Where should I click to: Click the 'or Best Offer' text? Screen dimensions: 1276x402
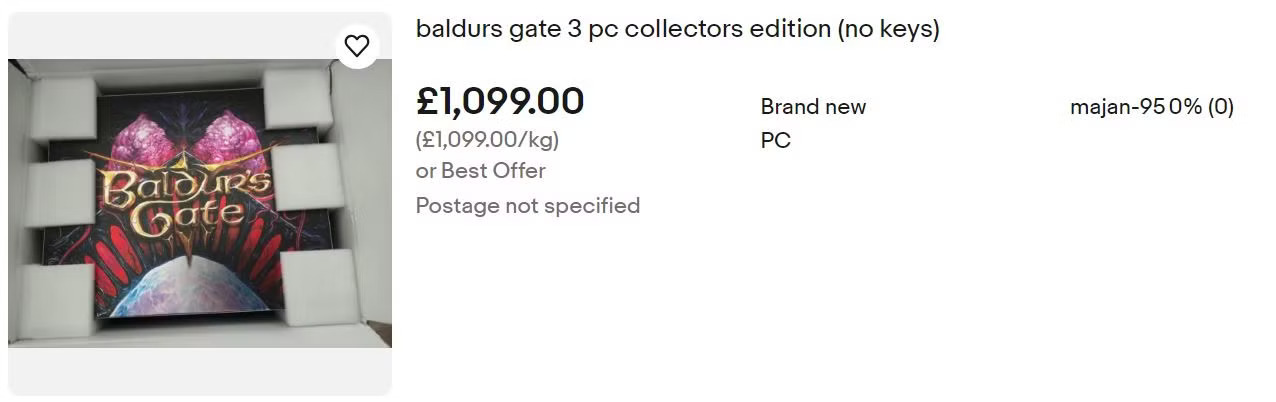coord(480,171)
